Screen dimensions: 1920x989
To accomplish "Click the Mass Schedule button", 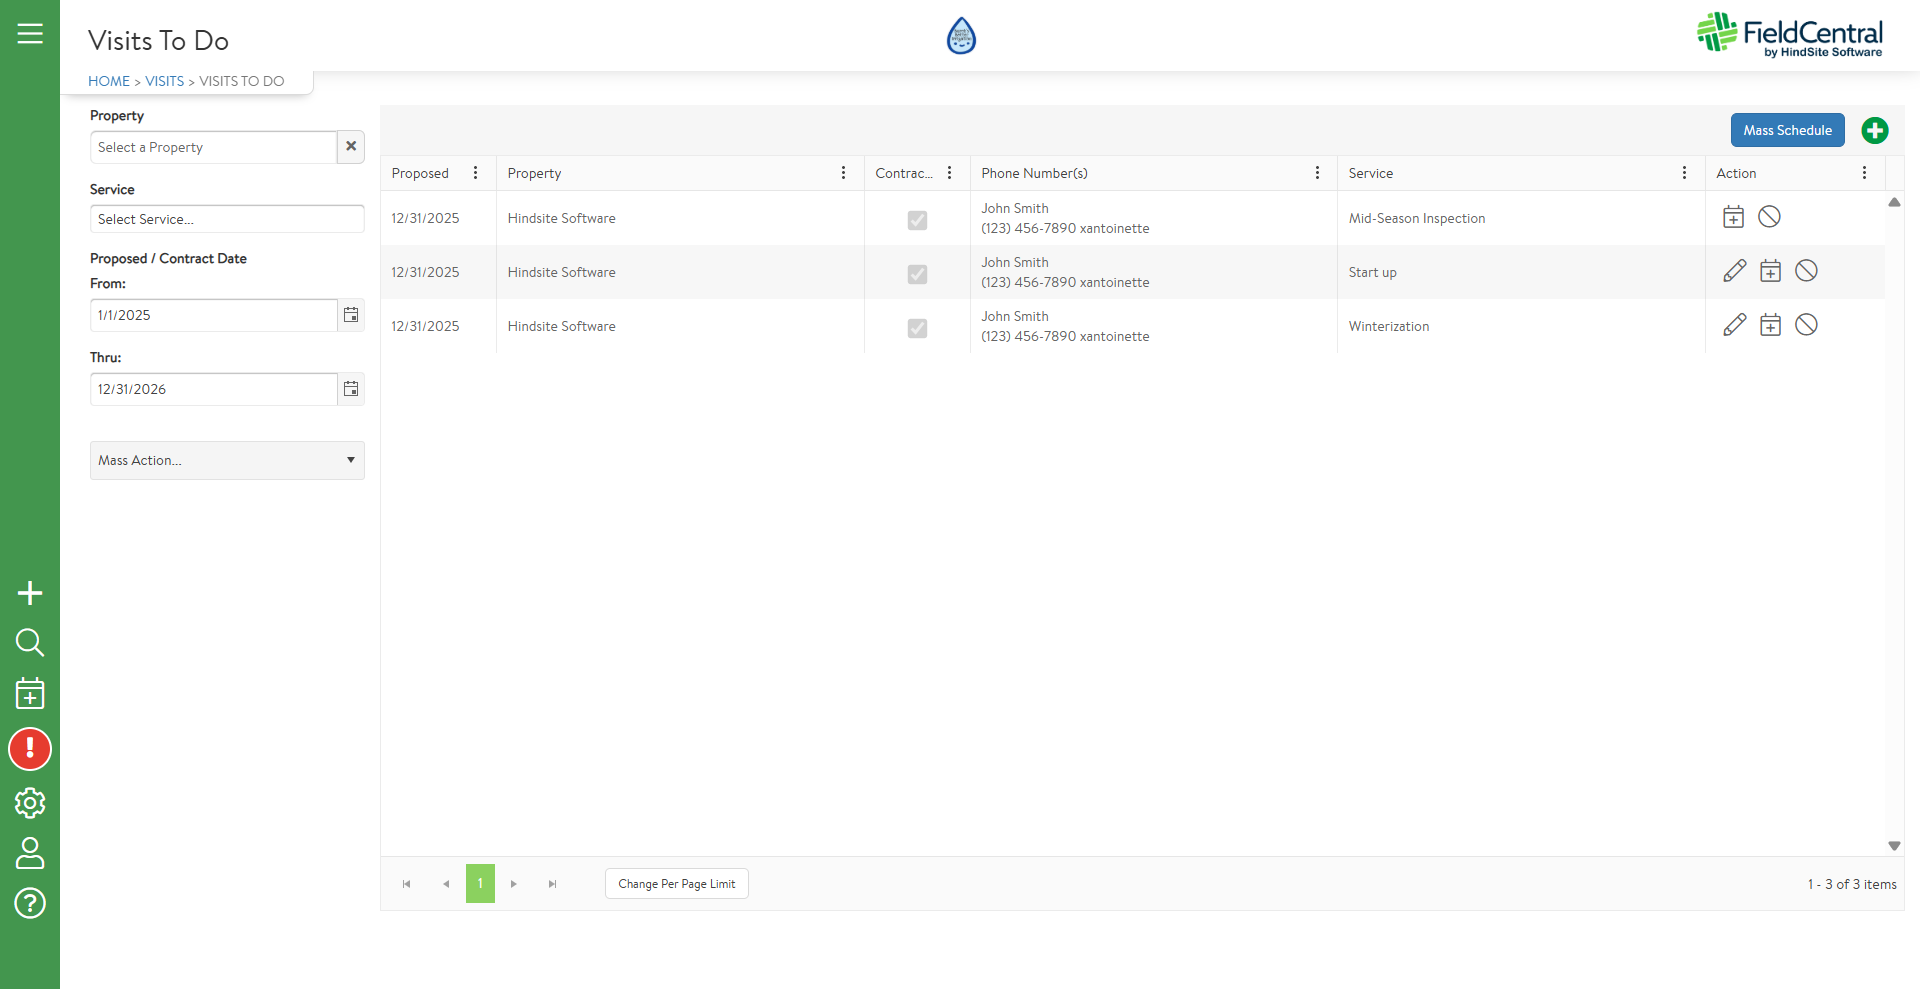I will (1787, 130).
